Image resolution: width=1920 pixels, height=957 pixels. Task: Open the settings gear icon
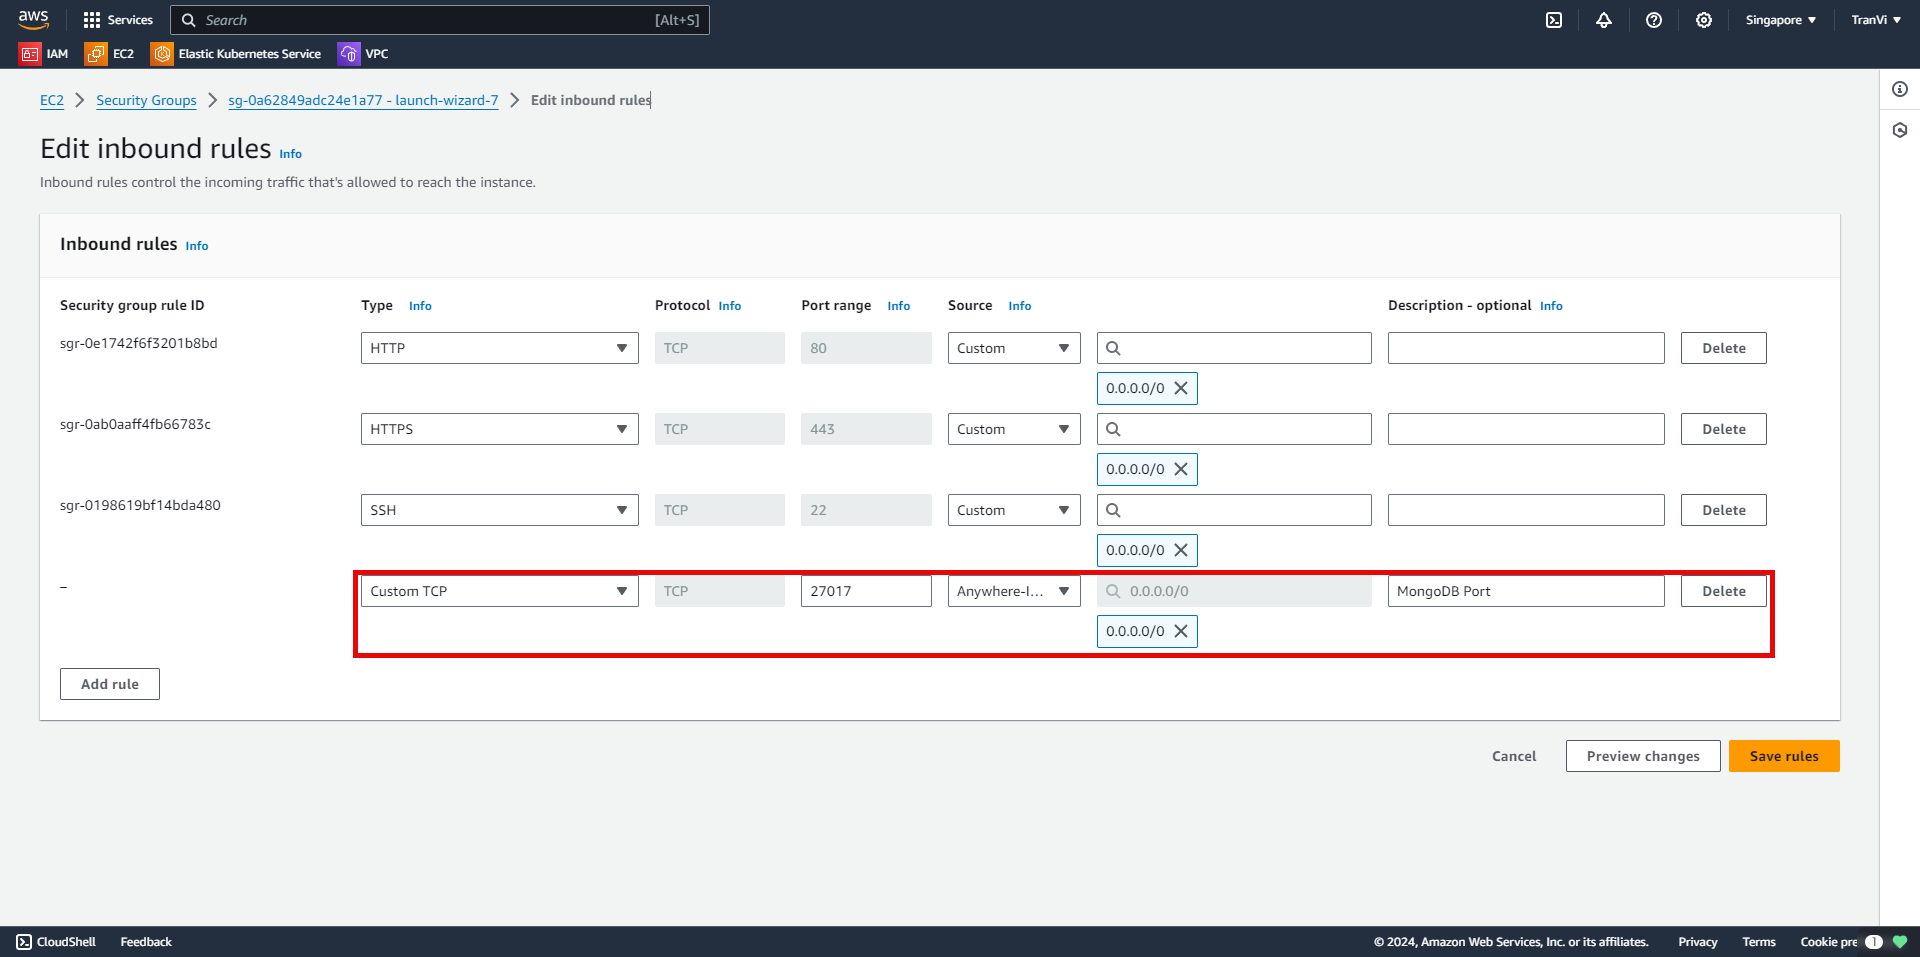(x=1704, y=20)
